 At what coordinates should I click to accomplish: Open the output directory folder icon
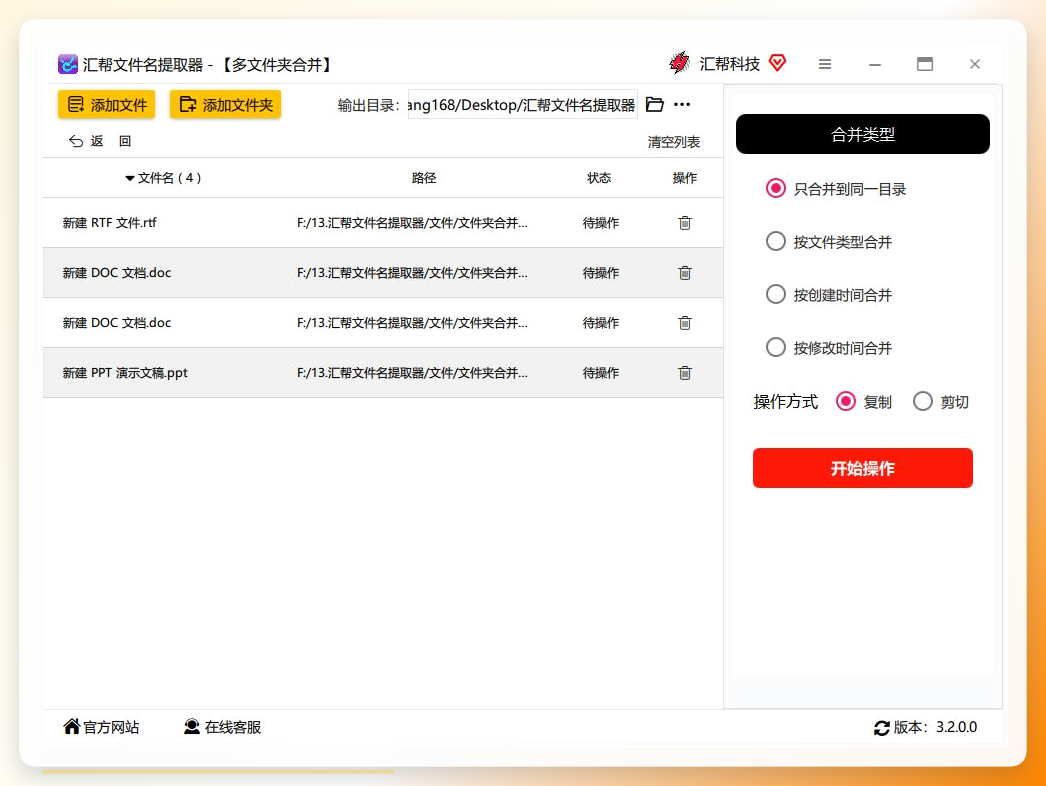point(655,105)
